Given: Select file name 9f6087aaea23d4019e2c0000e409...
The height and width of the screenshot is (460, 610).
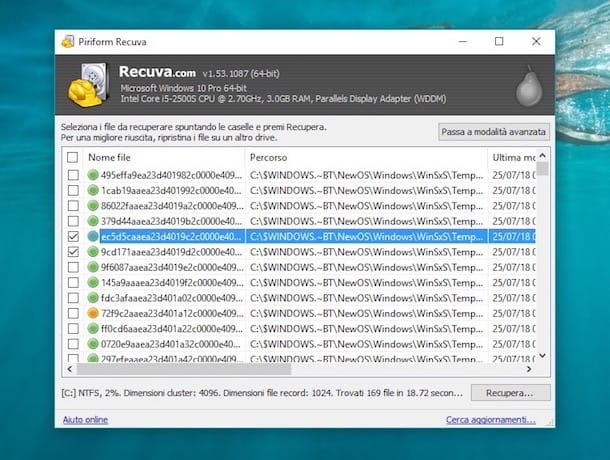Looking at the screenshot, I should [x=172, y=267].
